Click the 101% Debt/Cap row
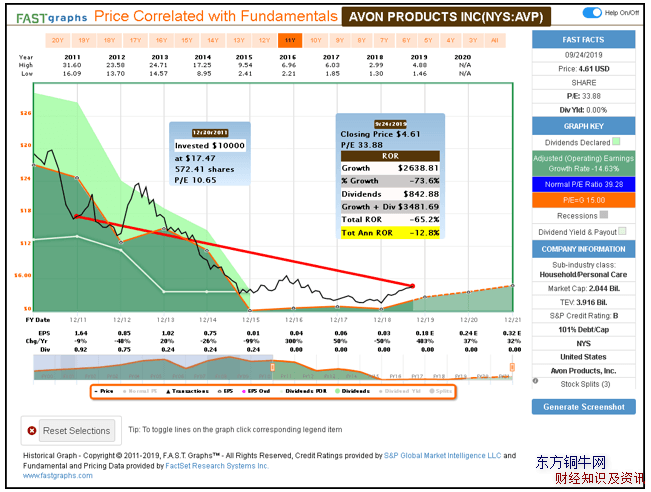Image resolution: width=651 pixels, height=492 pixels. point(583,329)
